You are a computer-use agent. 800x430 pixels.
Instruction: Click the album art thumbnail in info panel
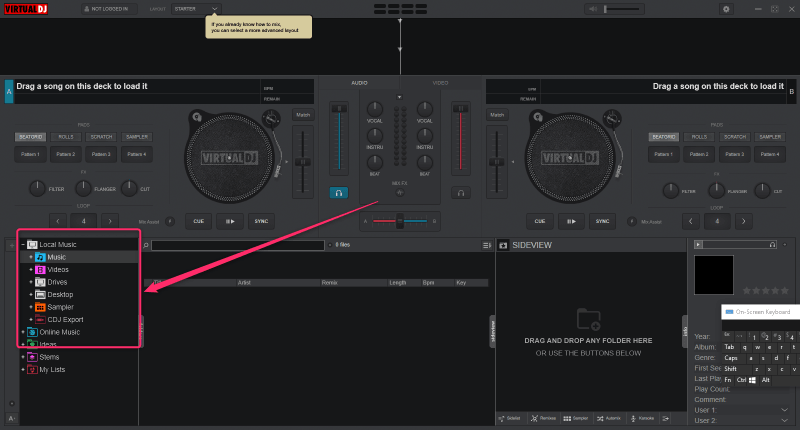714,275
